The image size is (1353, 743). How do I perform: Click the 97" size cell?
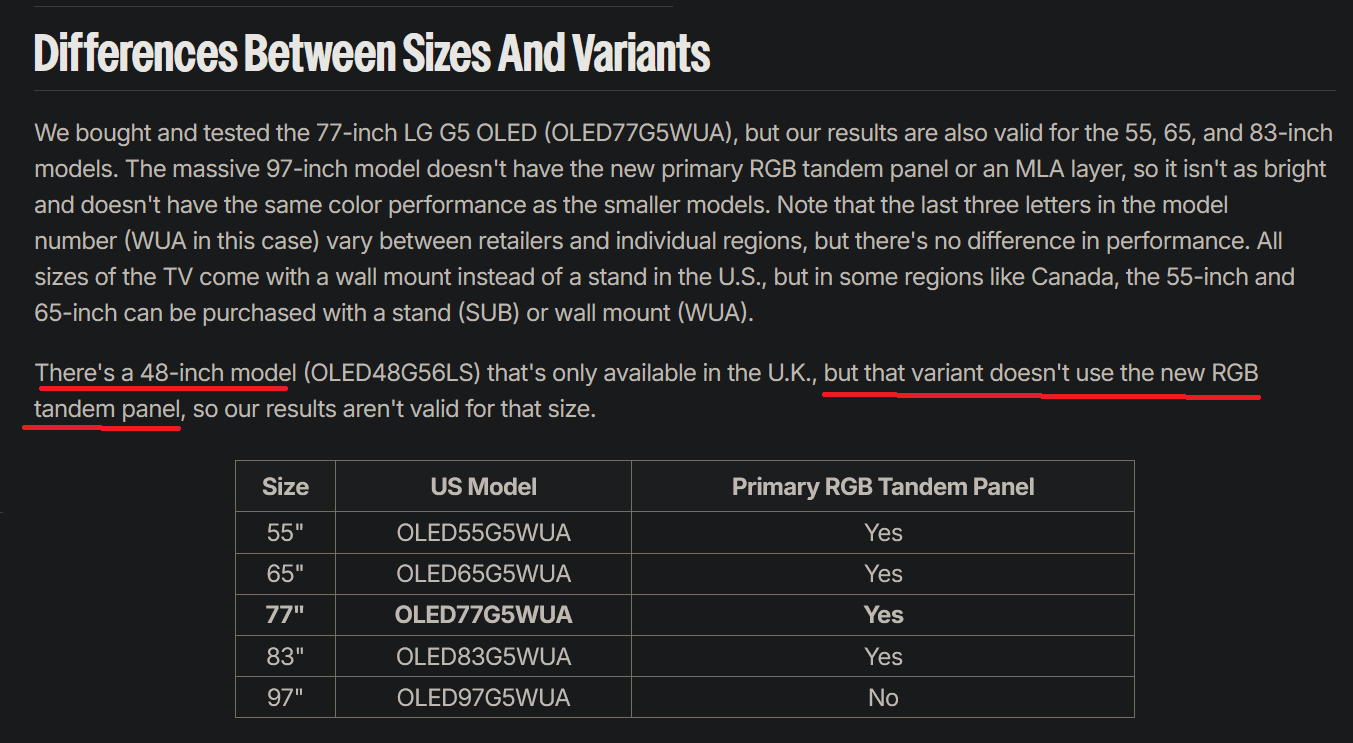(x=285, y=698)
